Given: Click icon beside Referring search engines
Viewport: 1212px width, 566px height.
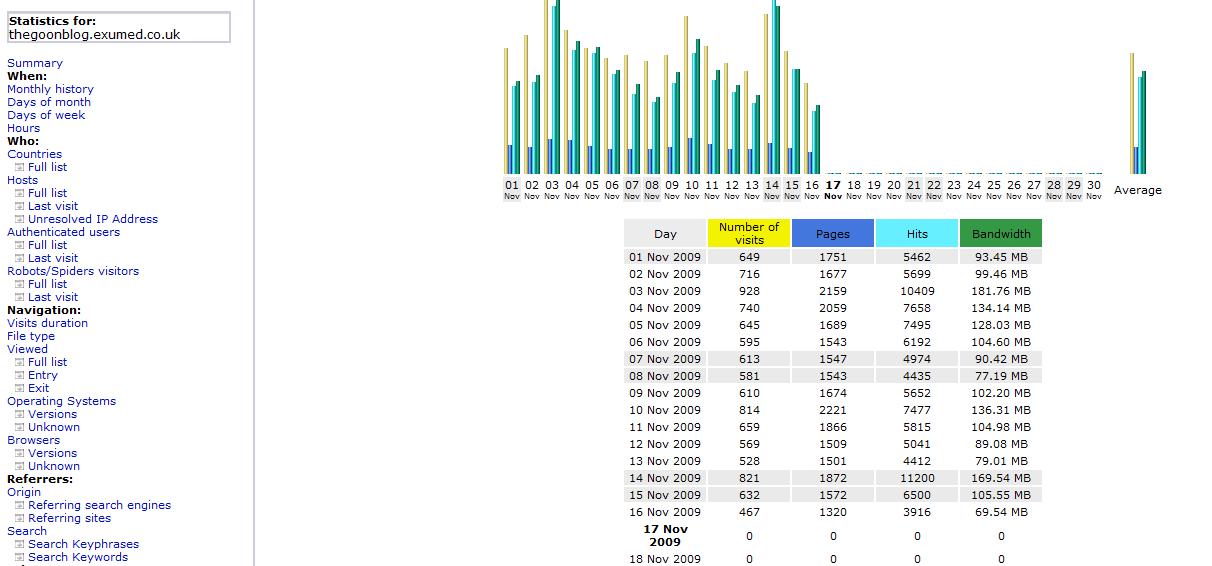Looking at the screenshot, I should pyautogui.click(x=19, y=505).
